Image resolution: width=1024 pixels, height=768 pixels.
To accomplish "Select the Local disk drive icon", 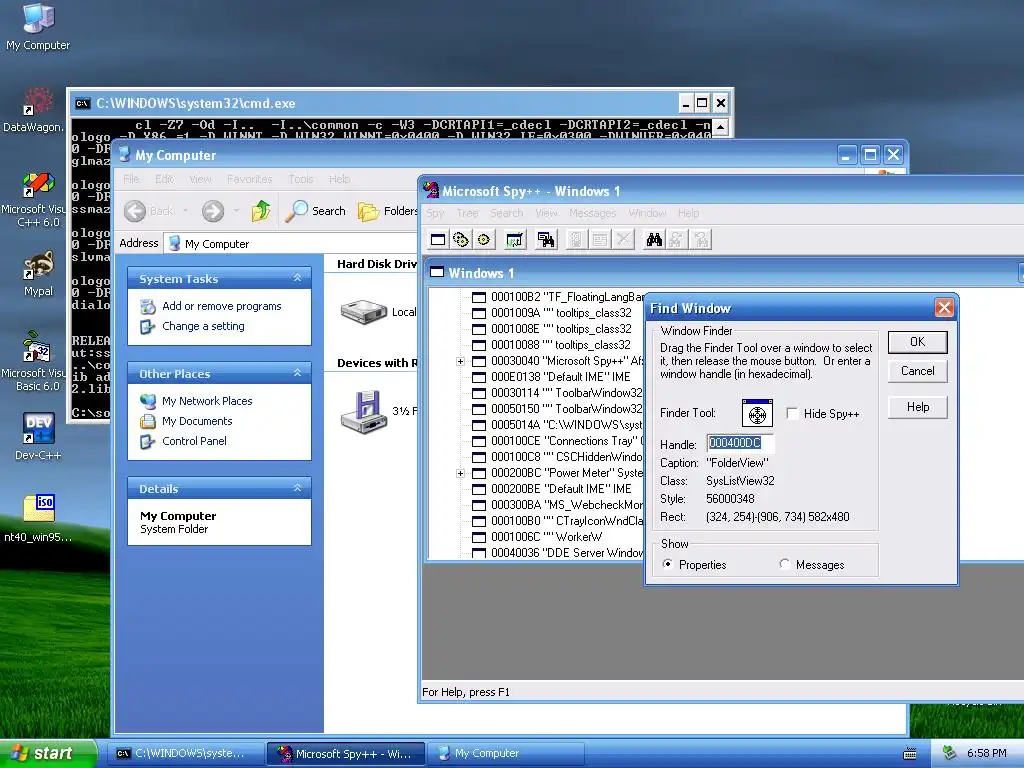I will point(364,312).
